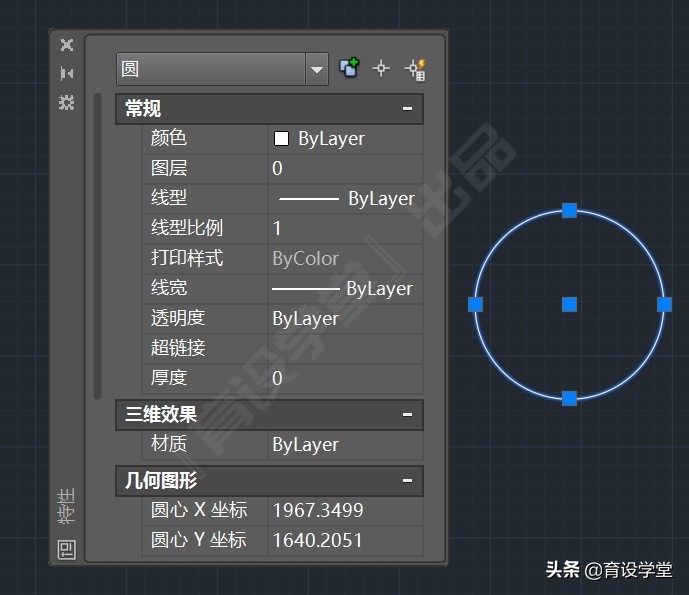Select the 材质 property label

[x=169, y=443]
